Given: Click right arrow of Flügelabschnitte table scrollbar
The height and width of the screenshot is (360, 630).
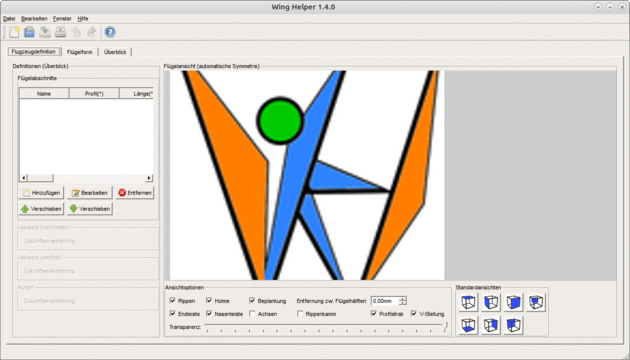Looking at the screenshot, I should tap(149, 178).
